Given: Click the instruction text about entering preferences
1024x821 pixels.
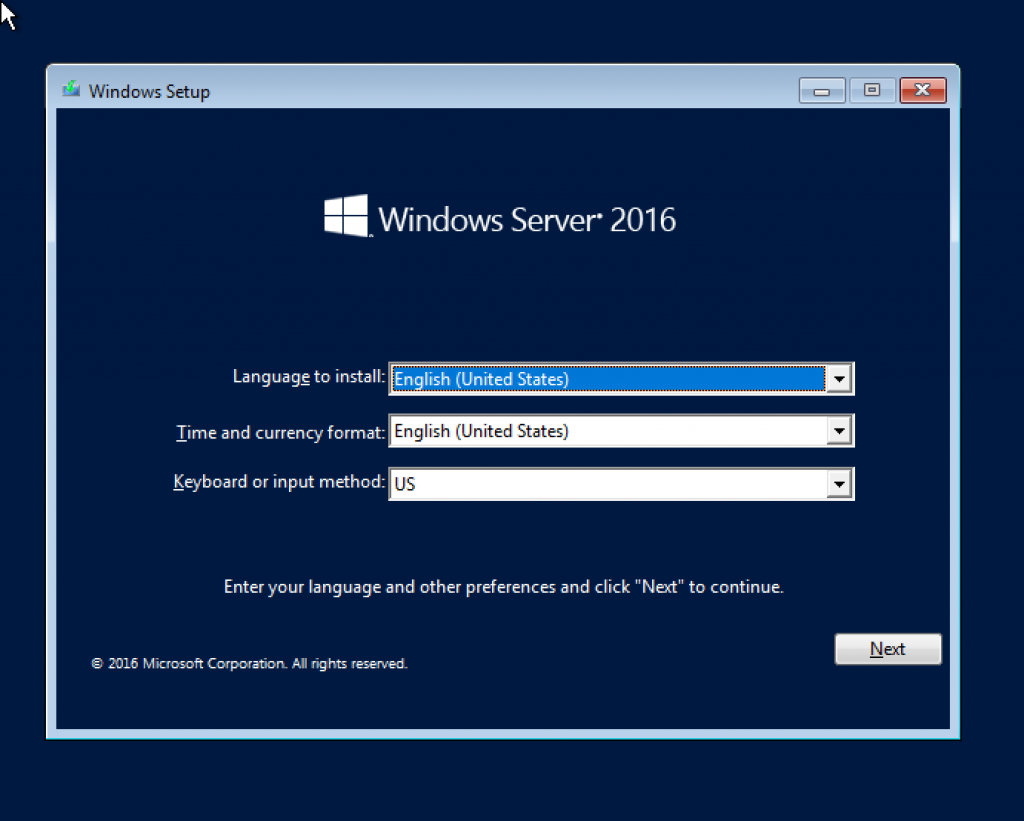Looking at the screenshot, I should tap(503, 587).
